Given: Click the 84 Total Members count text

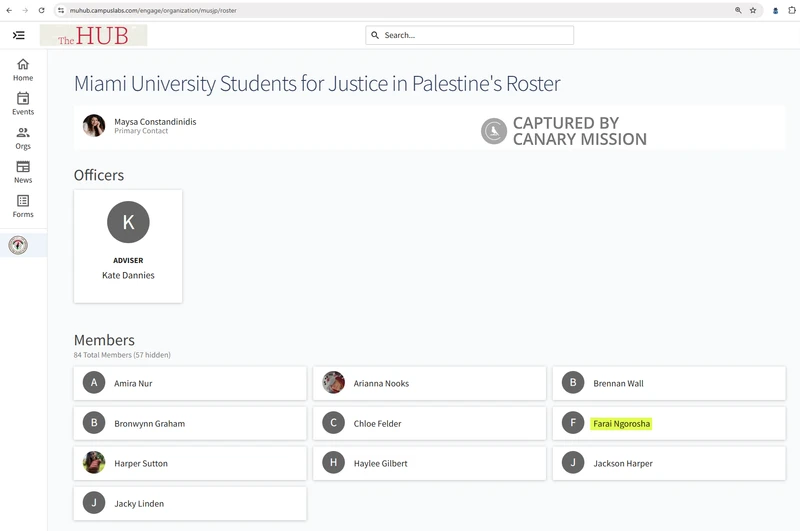Looking at the screenshot, I should click(x=122, y=355).
